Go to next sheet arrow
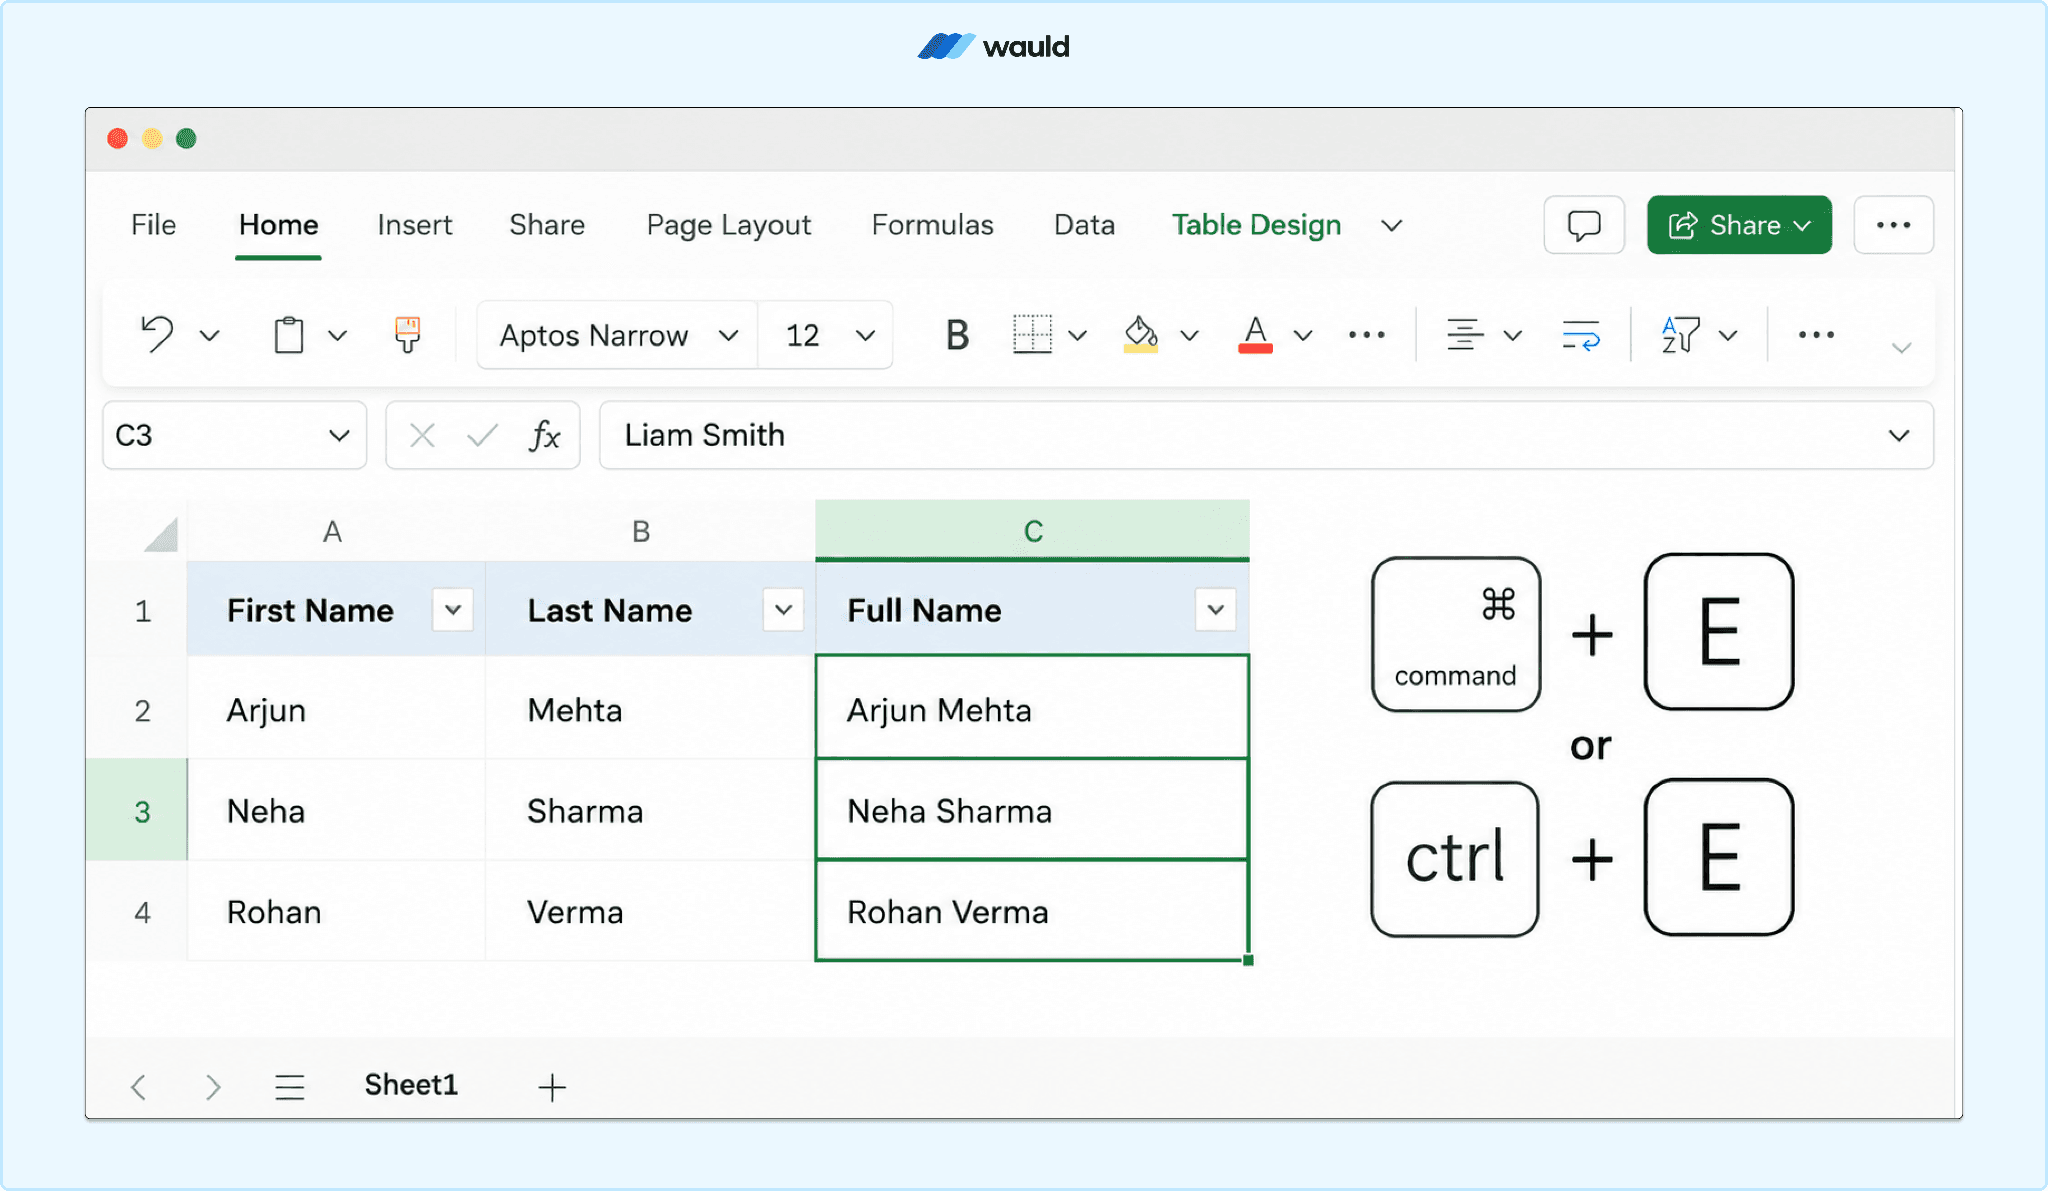This screenshot has height=1191, width=2048. tap(212, 1087)
